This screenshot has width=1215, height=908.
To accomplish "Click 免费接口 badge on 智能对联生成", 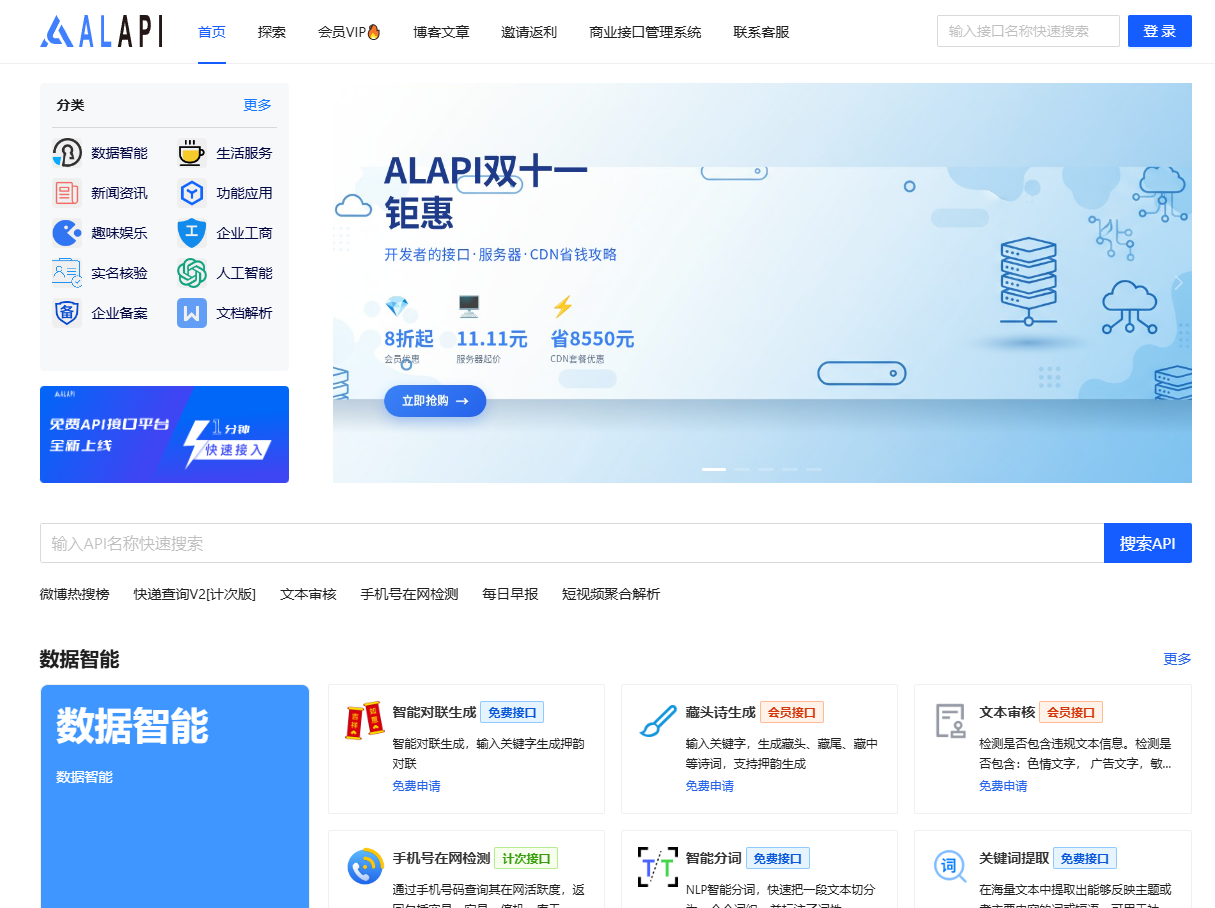I will click(x=512, y=713).
